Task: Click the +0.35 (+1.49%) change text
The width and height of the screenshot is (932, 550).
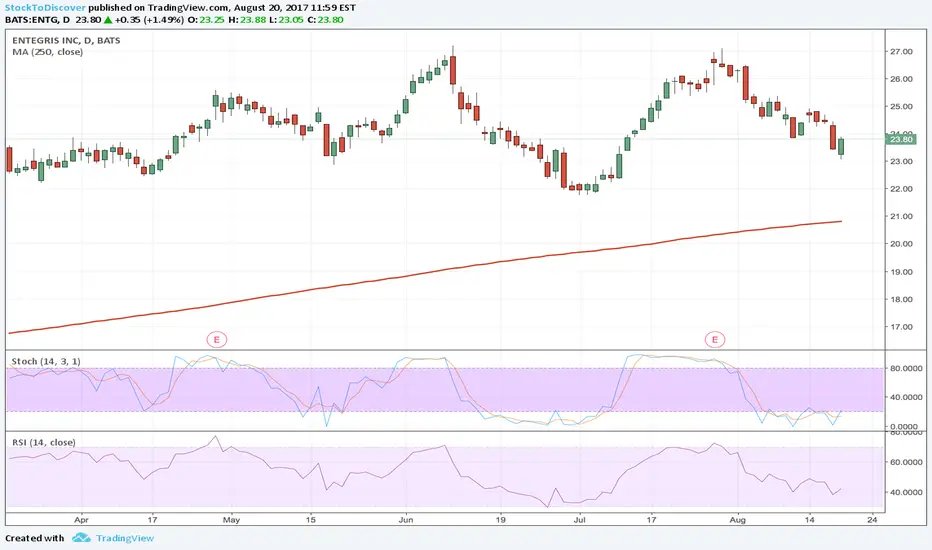Action: click(149, 20)
